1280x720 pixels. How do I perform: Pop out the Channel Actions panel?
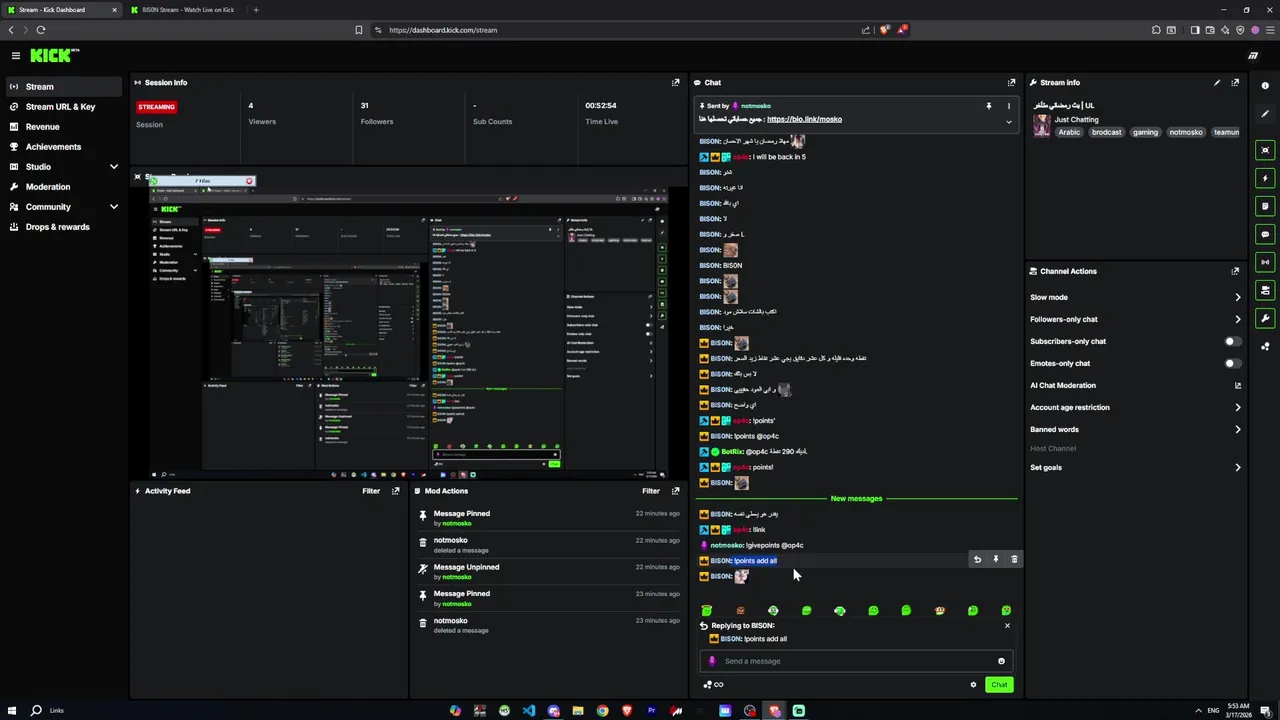(x=1235, y=271)
